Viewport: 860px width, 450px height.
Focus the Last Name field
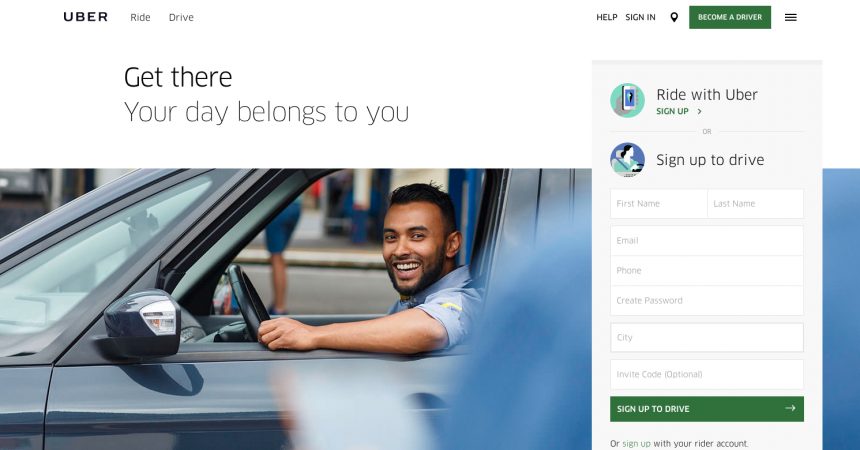point(756,204)
